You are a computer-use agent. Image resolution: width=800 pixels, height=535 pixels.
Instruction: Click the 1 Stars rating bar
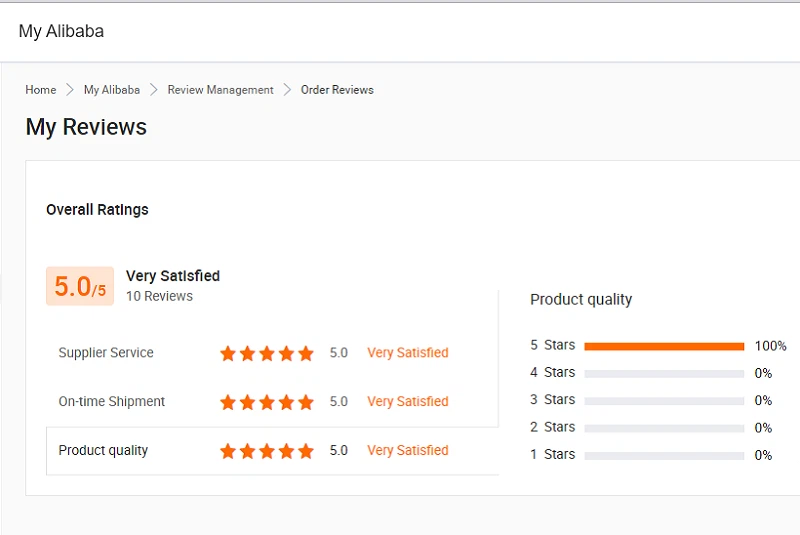pos(664,455)
